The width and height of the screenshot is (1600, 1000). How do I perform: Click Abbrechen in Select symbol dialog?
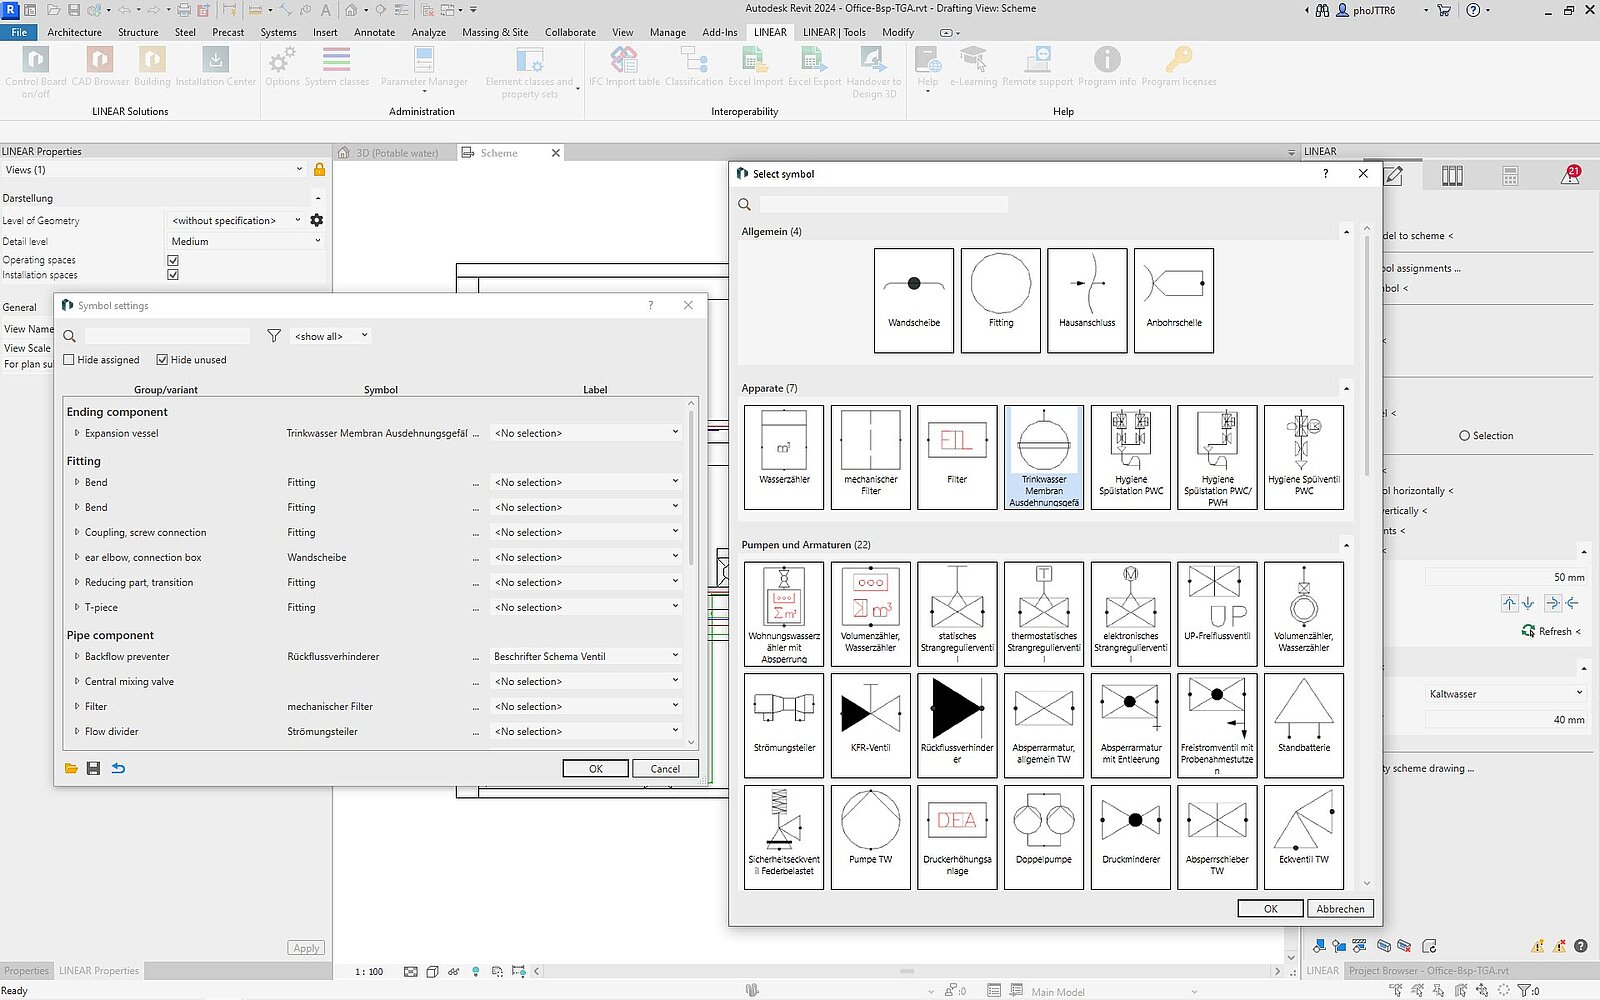coord(1339,909)
